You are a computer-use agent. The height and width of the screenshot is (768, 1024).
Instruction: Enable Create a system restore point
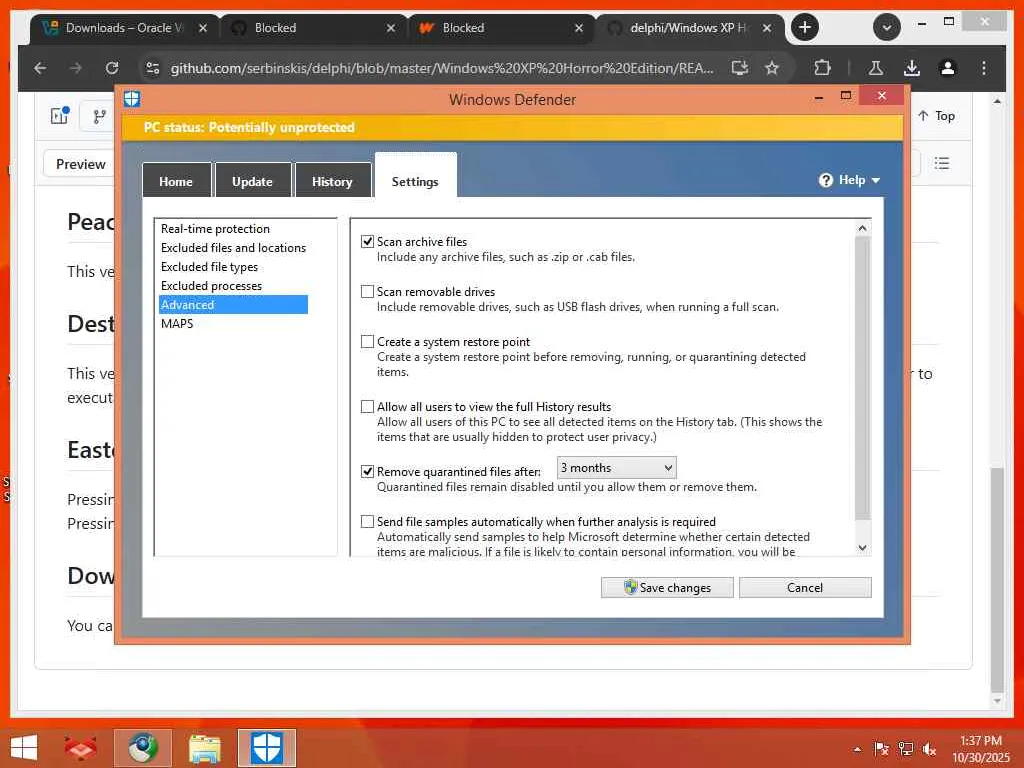pyautogui.click(x=368, y=342)
